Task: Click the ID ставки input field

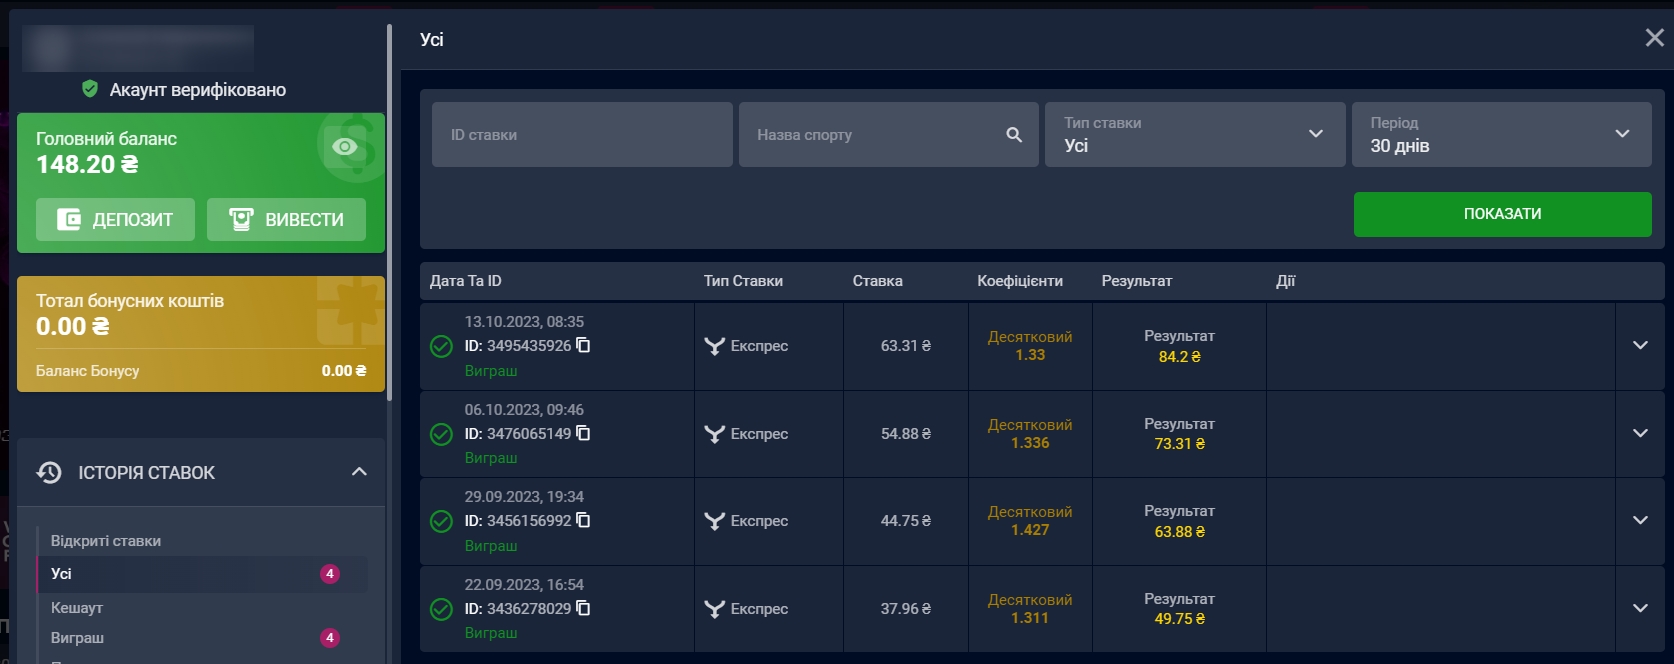Action: 582,135
